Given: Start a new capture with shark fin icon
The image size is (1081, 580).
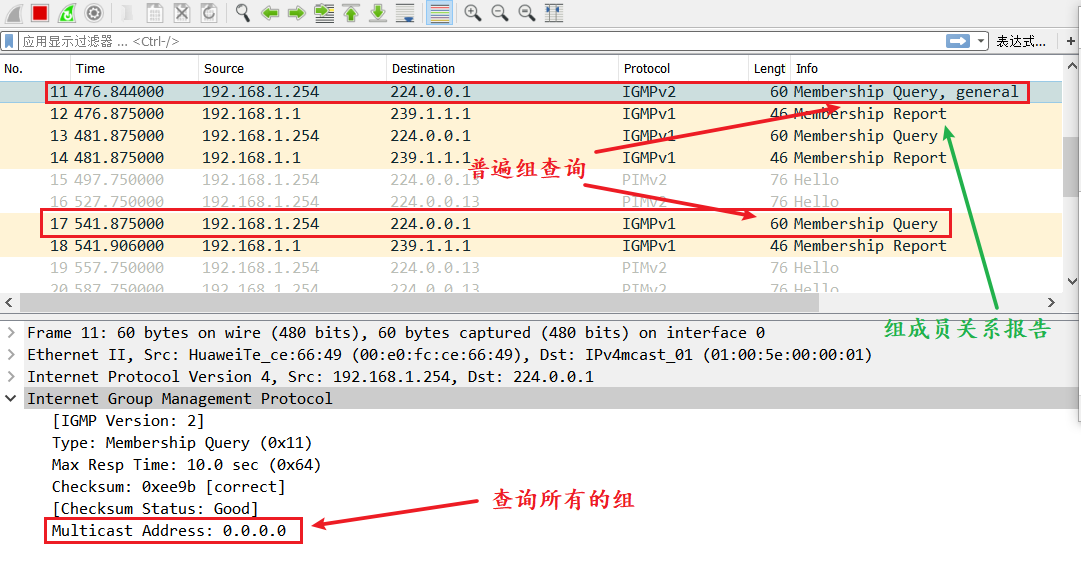Looking at the screenshot, I should (x=14, y=12).
